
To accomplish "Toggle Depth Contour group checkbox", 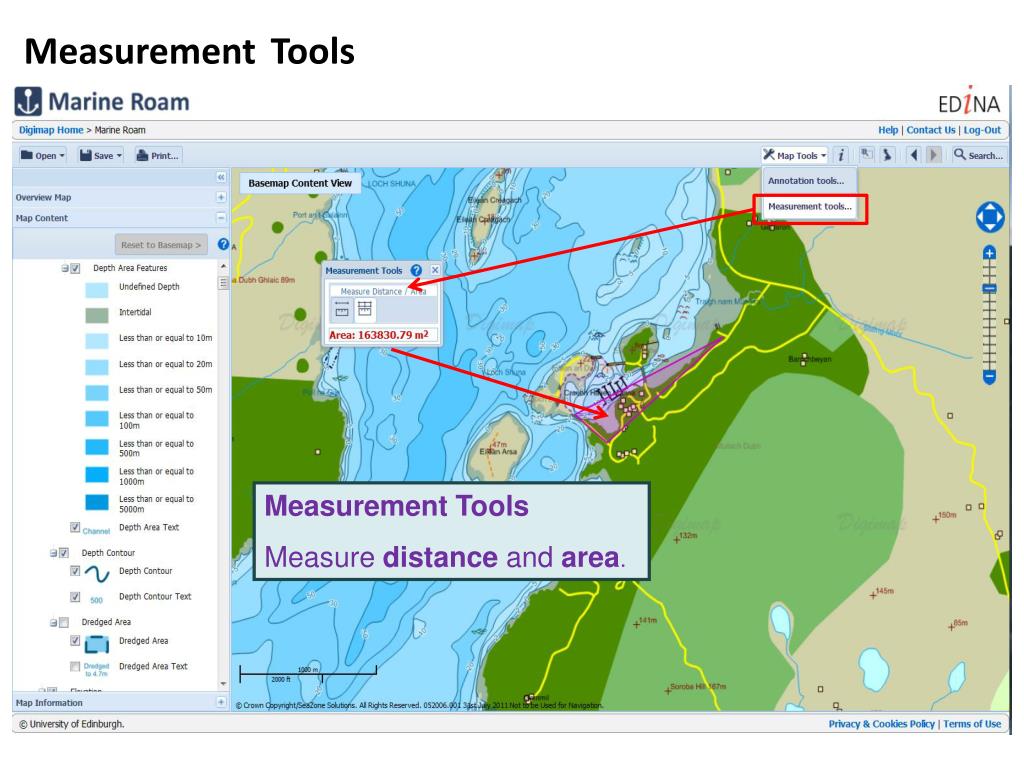I will click(64, 552).
